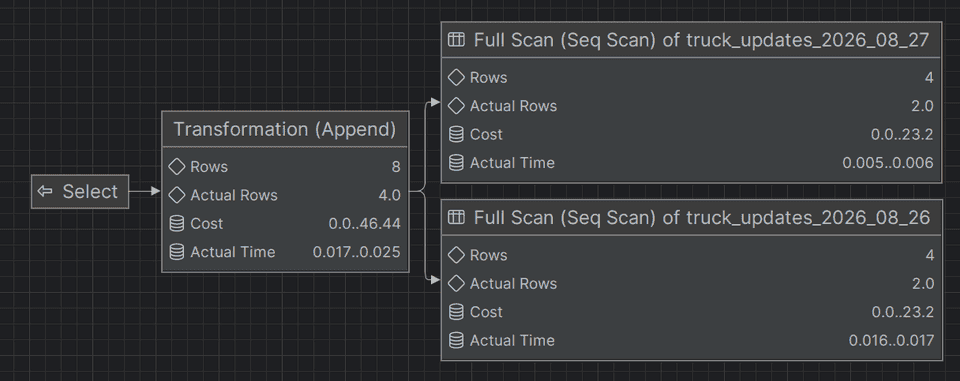Image resolution: width=960 pixels, height=381 pixels.
Task: Click the table icon of truck_updates_2026_08_26 scan
Action: pyautogui.click(x=456, y=217)
